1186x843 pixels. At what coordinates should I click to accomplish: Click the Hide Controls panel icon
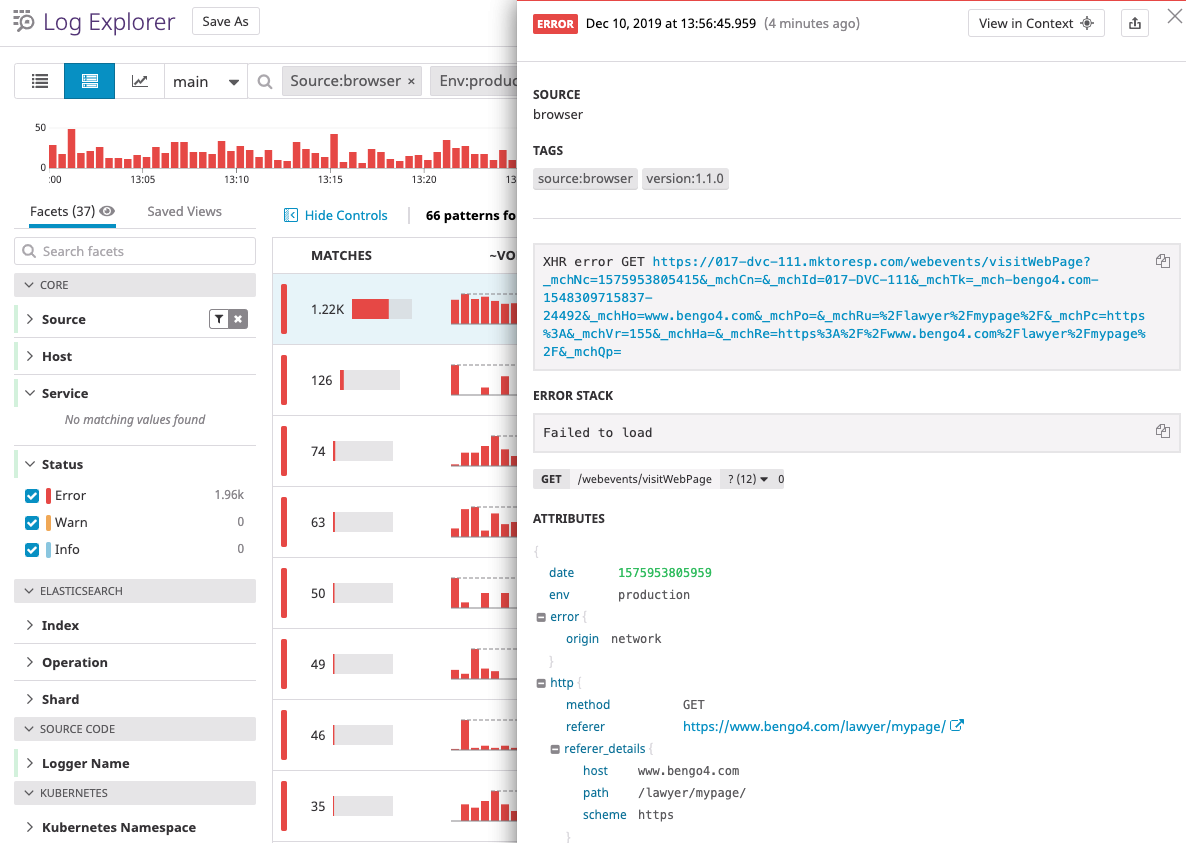coord(290,215)
